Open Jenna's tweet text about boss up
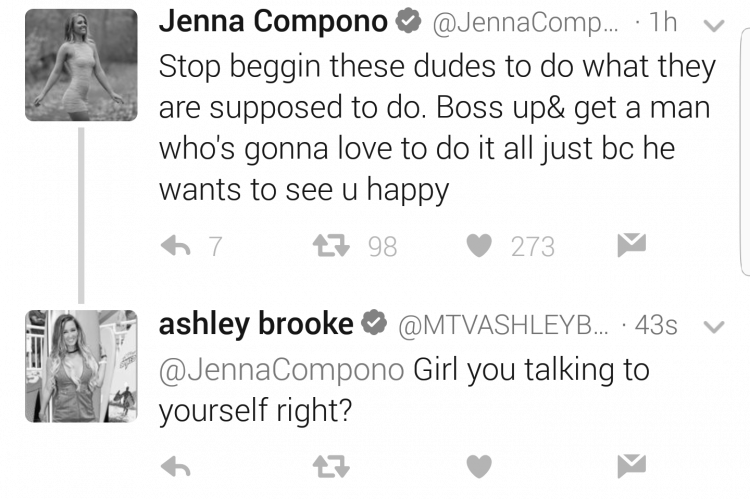The width and height of the screenshot is (750, 499). click(437, 128)
